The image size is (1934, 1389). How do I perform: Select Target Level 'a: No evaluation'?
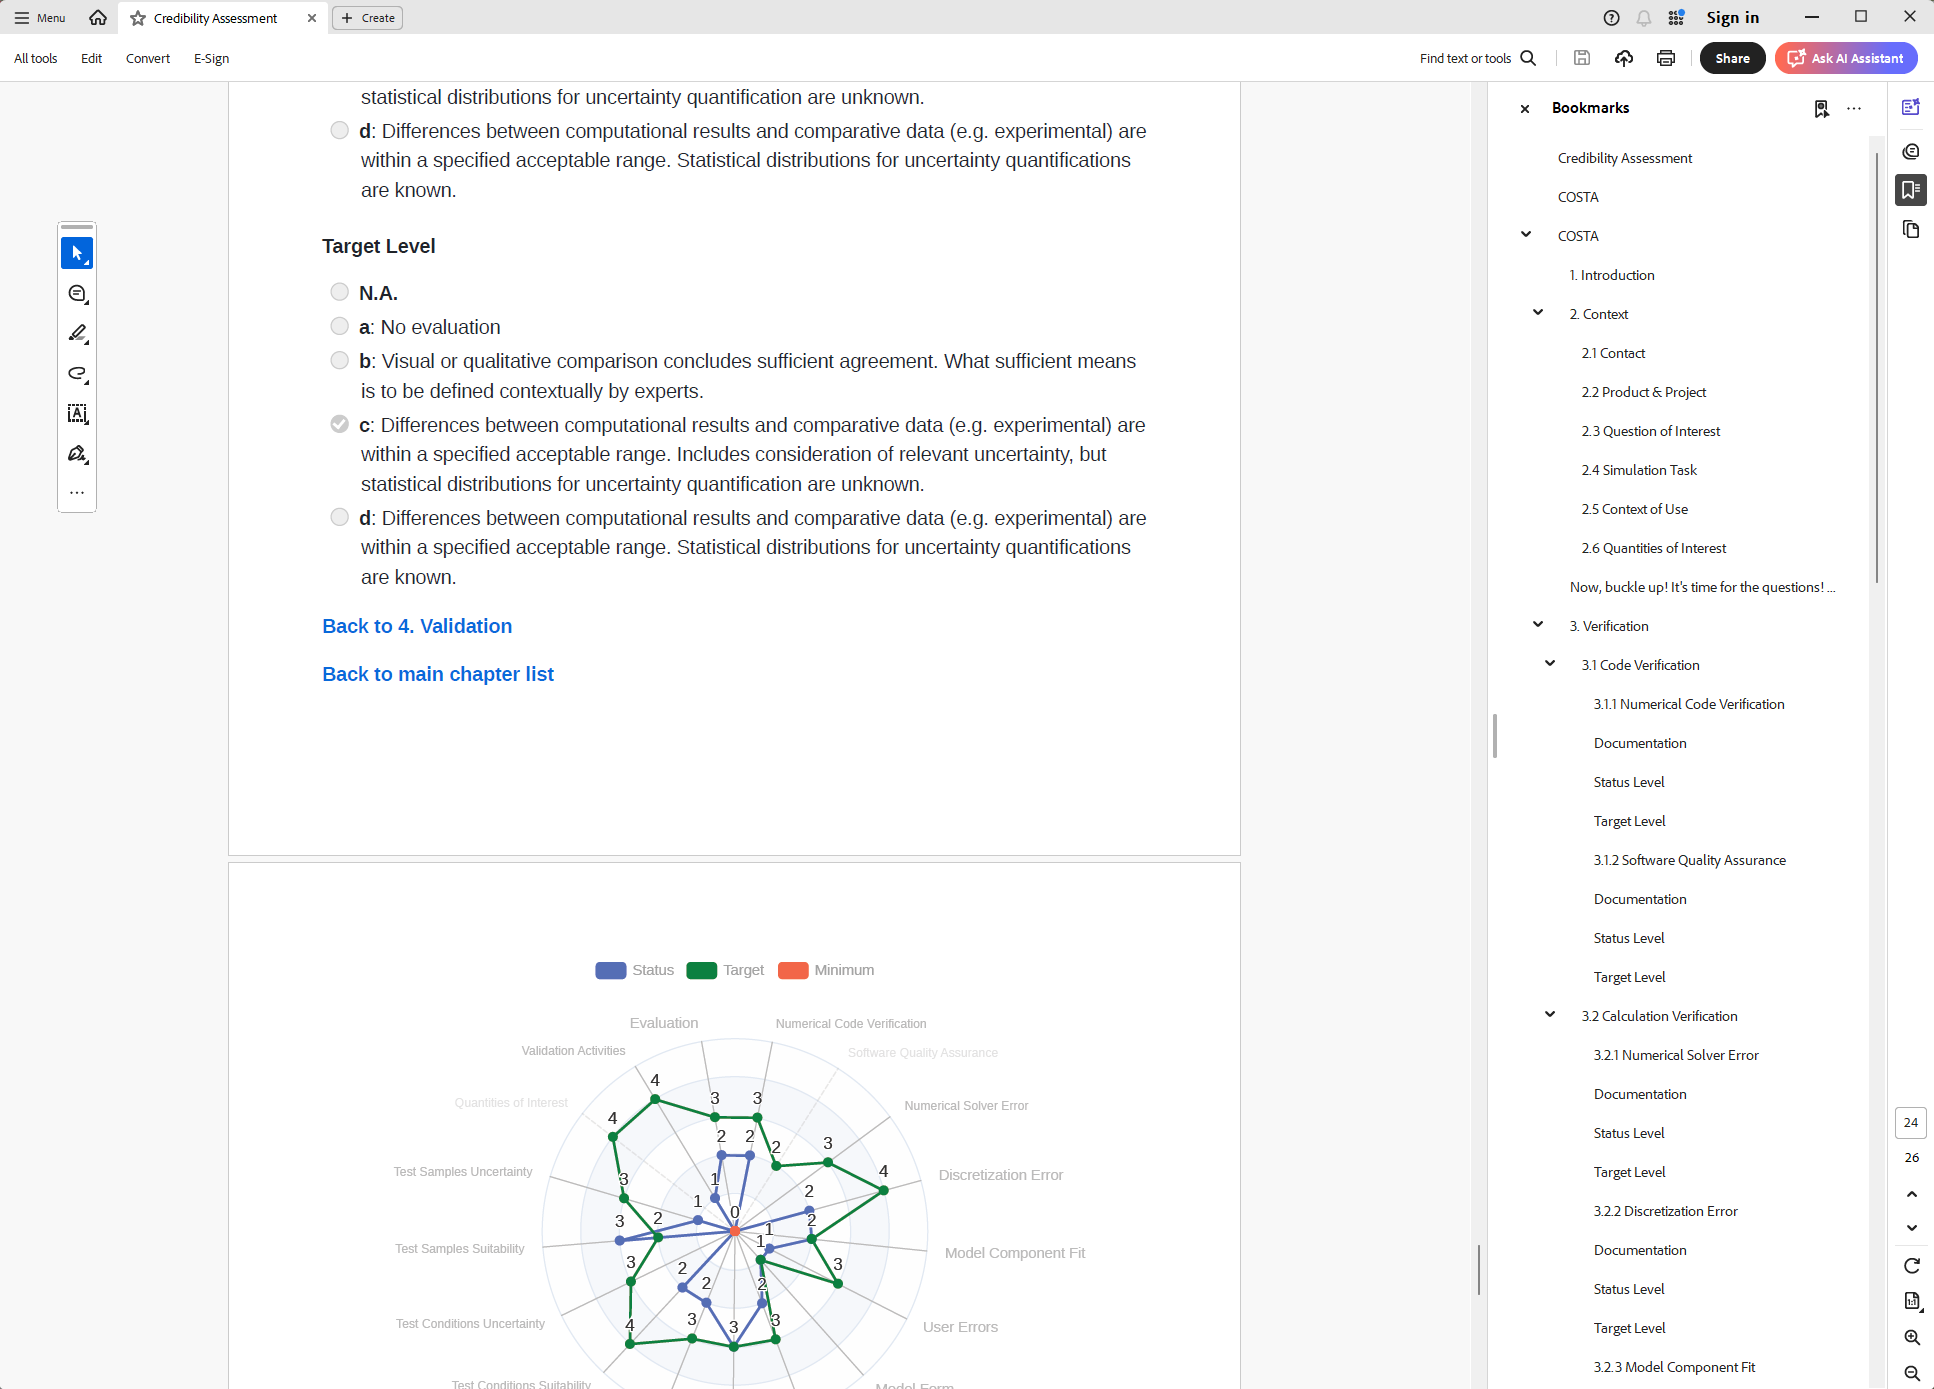pos(340,326)
